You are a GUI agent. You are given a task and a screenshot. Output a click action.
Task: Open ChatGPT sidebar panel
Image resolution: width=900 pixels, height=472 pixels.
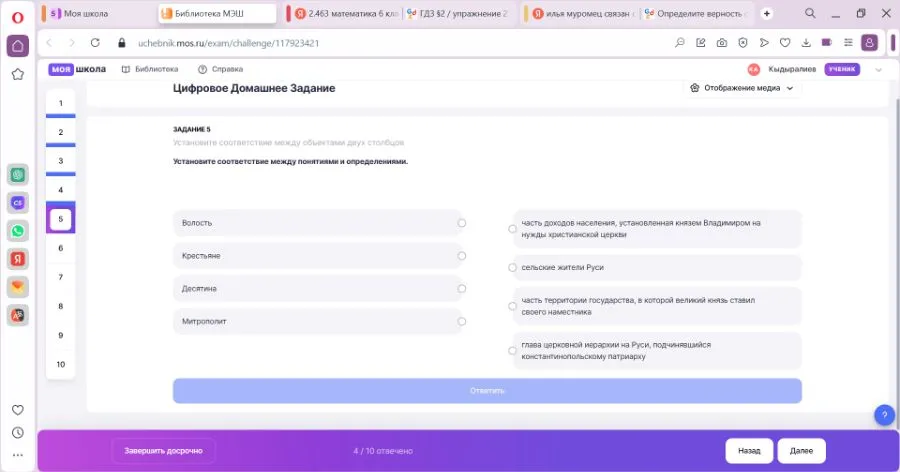point(18,175)
